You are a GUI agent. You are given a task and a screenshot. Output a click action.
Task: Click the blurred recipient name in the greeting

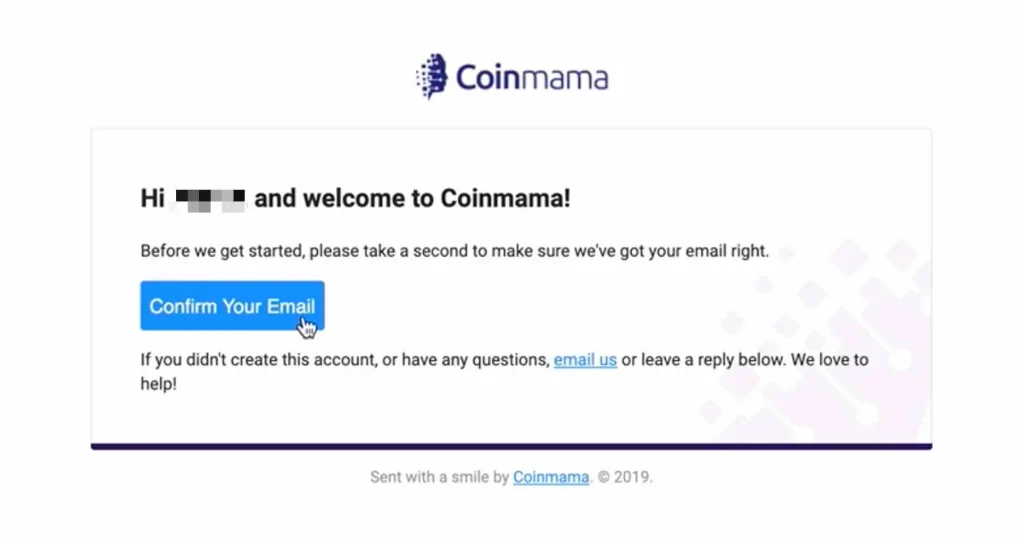209,198
